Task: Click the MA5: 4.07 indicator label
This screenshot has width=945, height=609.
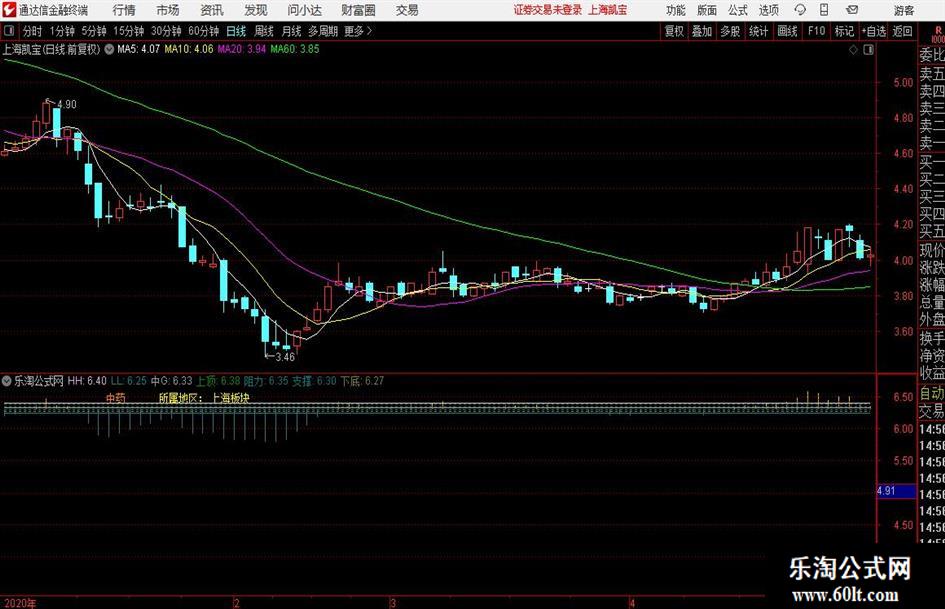Action: tap(139, 49)
